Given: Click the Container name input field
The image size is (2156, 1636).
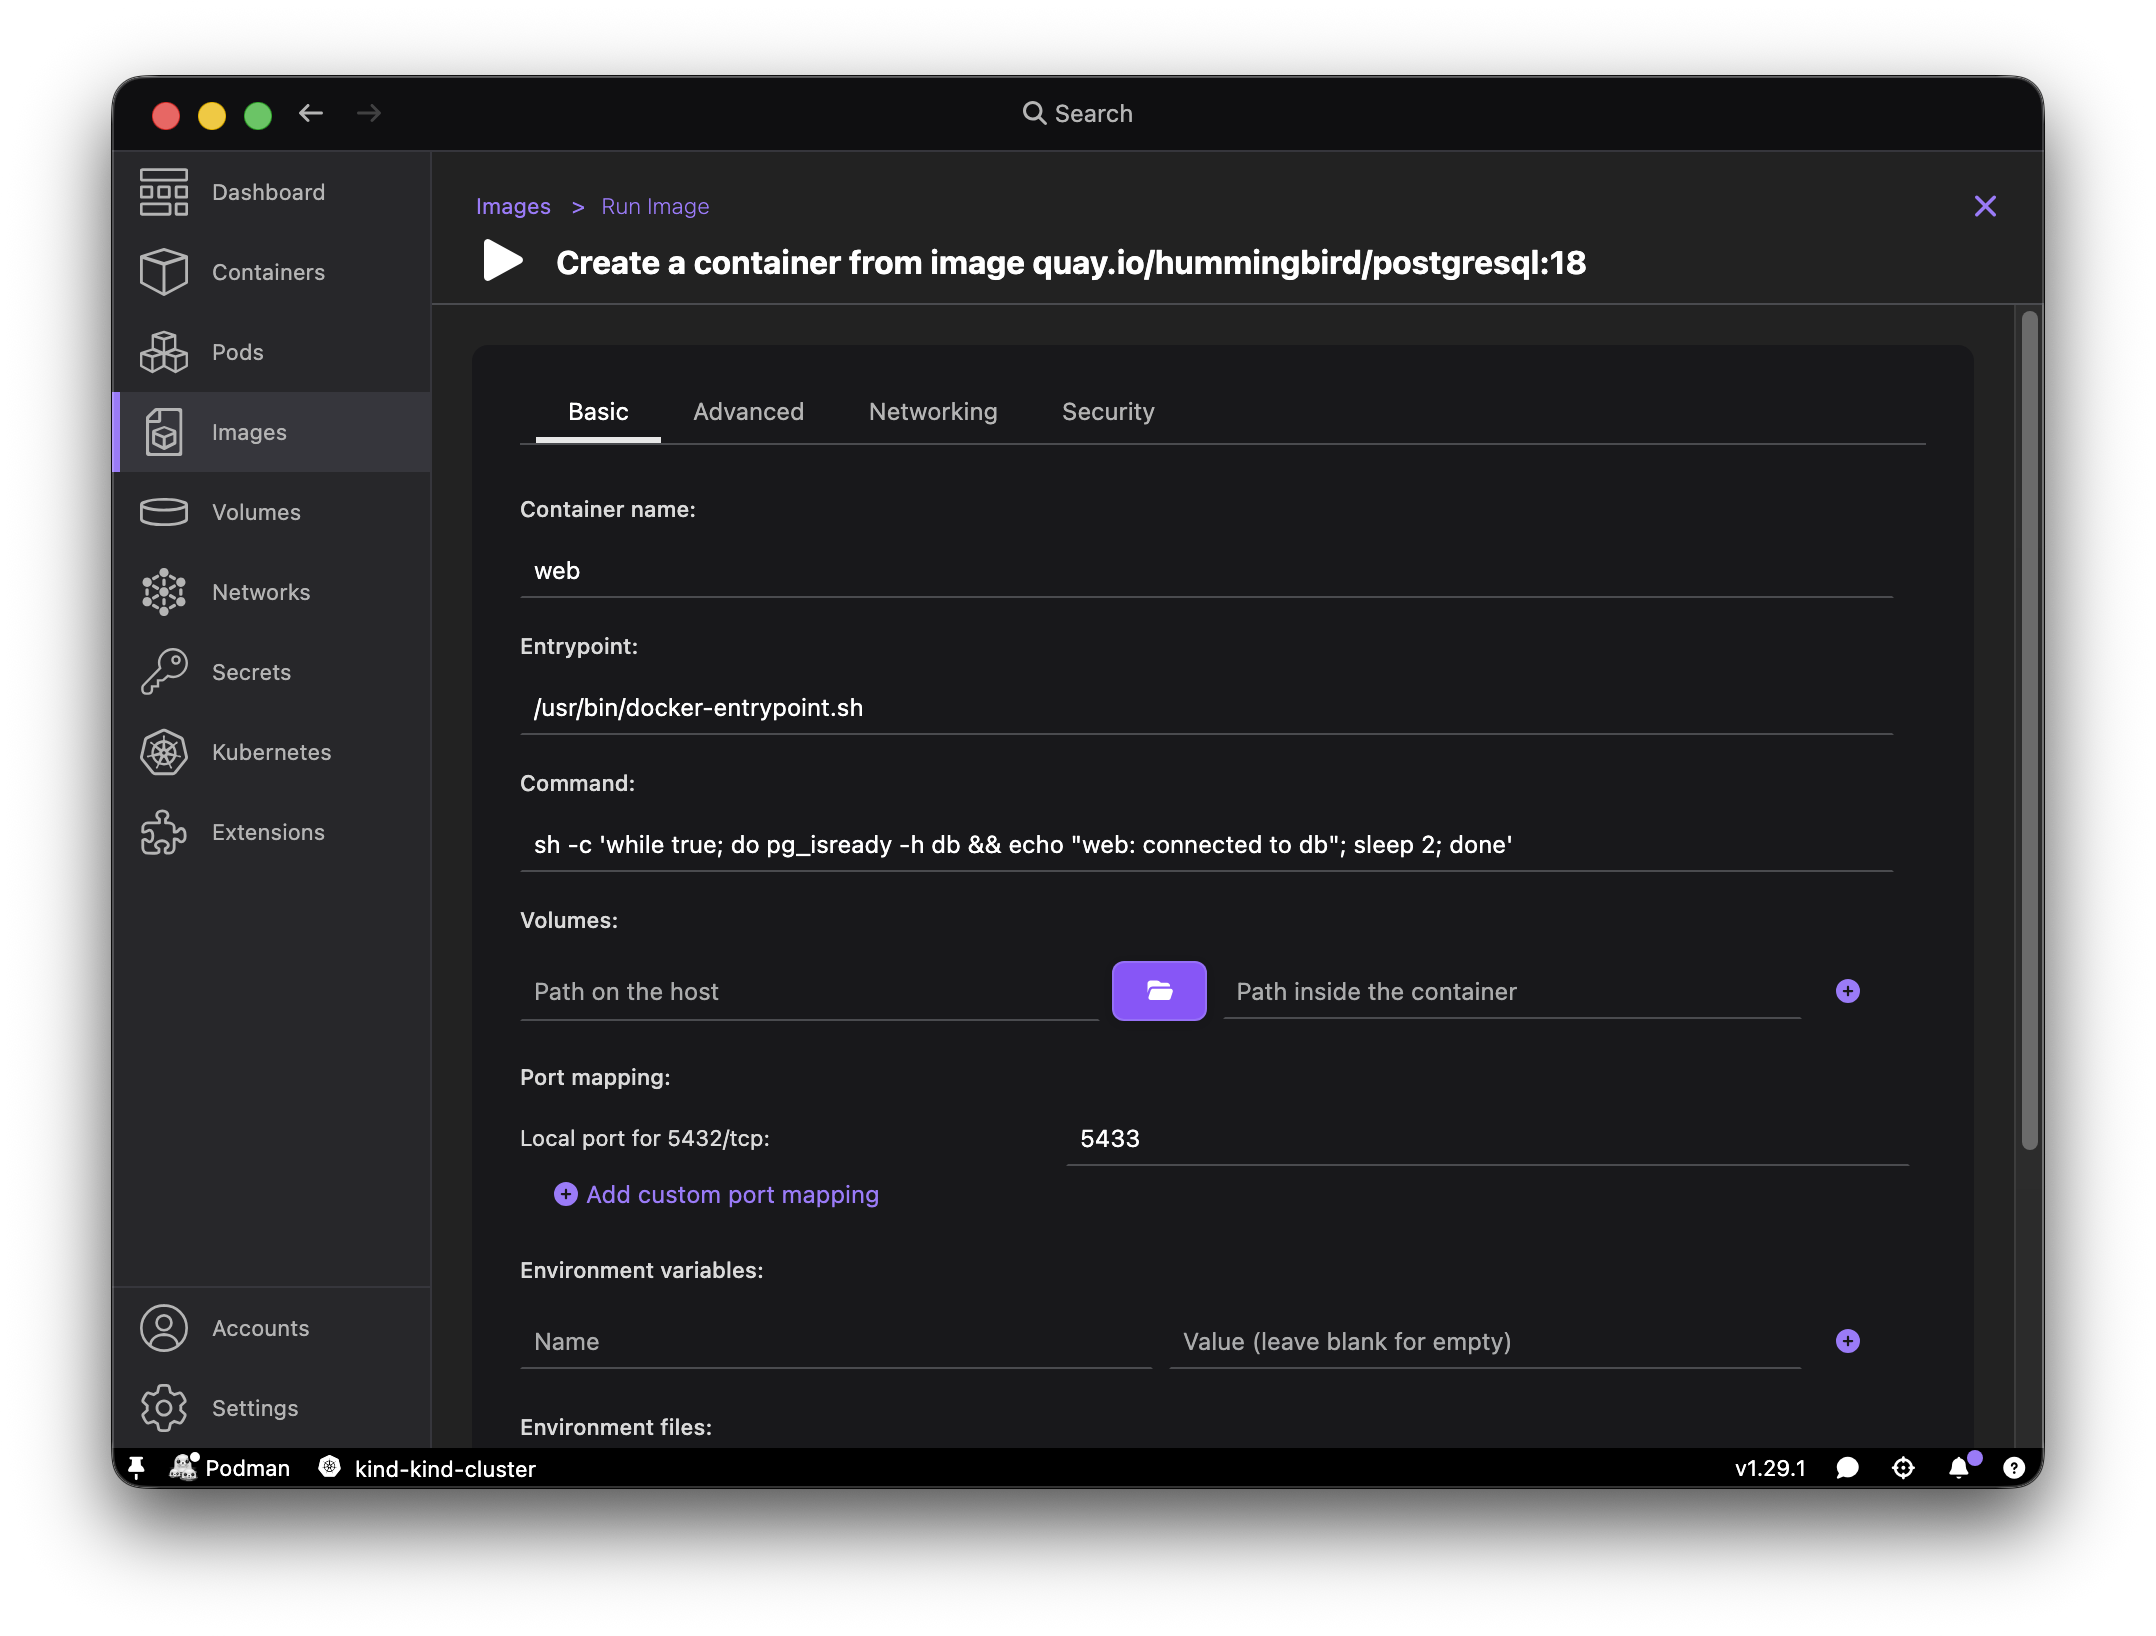Looking at the screenshot, I should pos(1206,571).
